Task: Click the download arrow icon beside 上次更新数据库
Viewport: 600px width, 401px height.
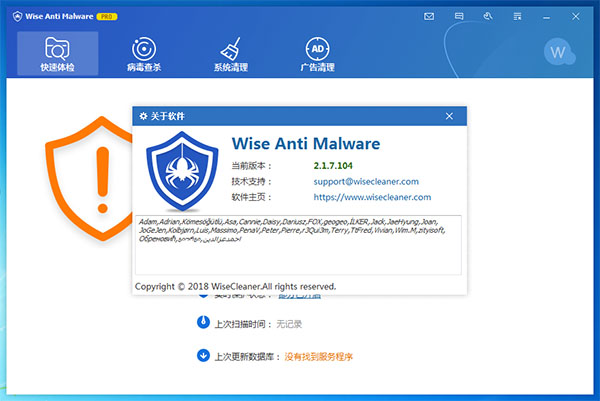Action: click(x=203, y=355)
